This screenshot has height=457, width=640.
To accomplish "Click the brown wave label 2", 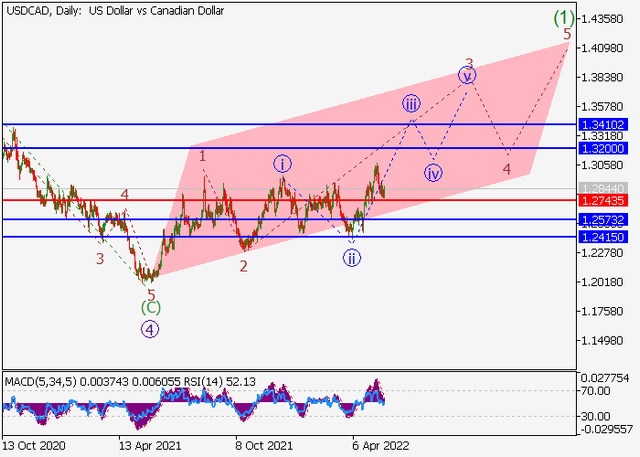I will pyautogui.click(x=244, y=266).
